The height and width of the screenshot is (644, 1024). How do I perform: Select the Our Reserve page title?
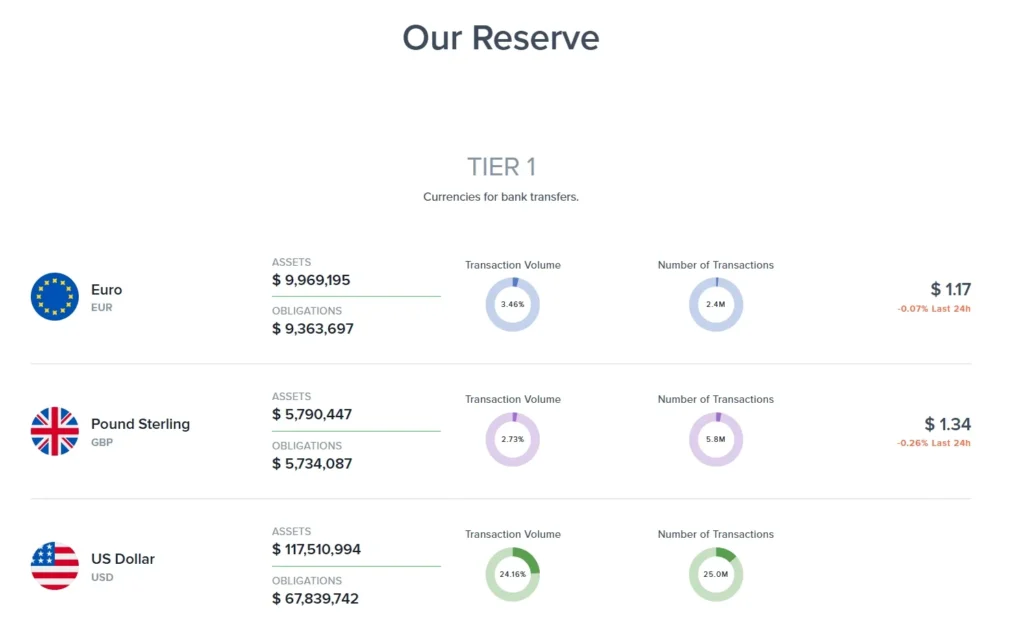[x=500, y=38]
